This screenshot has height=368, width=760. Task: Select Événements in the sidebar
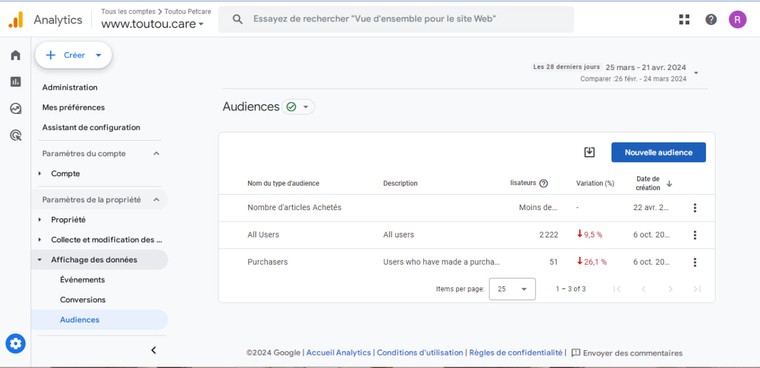click(82, 280)
